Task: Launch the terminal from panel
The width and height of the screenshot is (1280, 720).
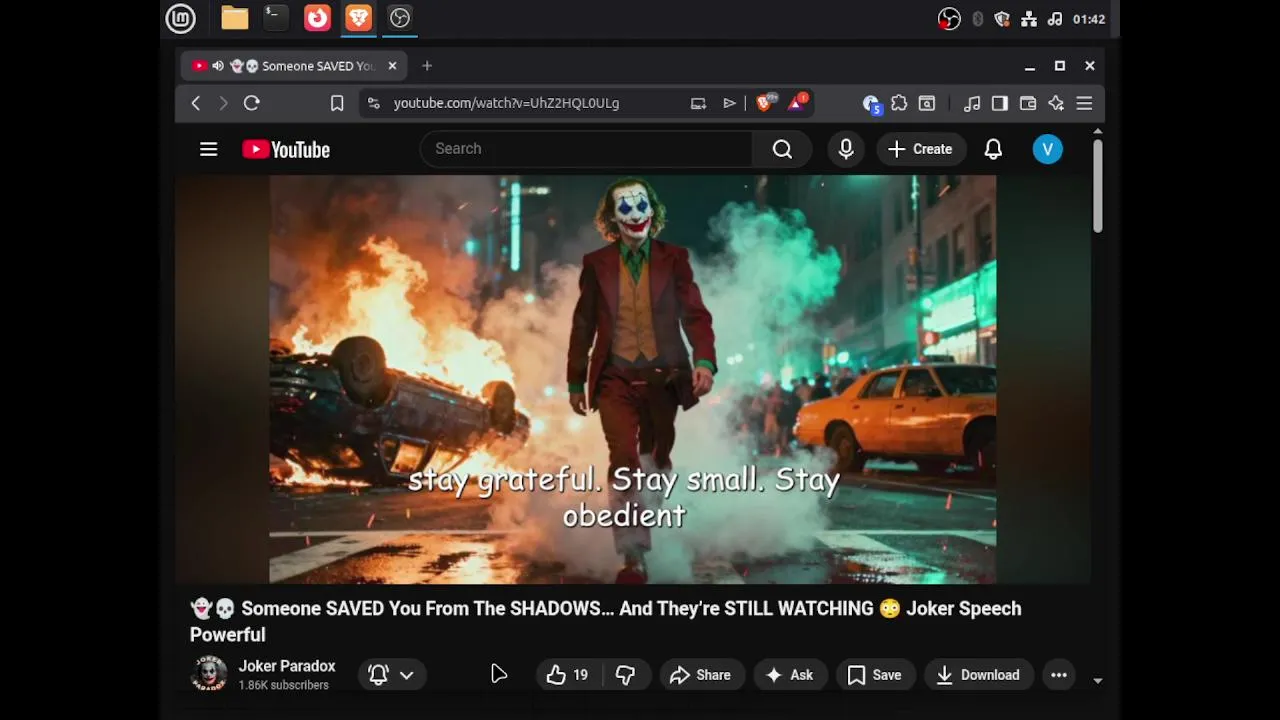Action: 276,18
